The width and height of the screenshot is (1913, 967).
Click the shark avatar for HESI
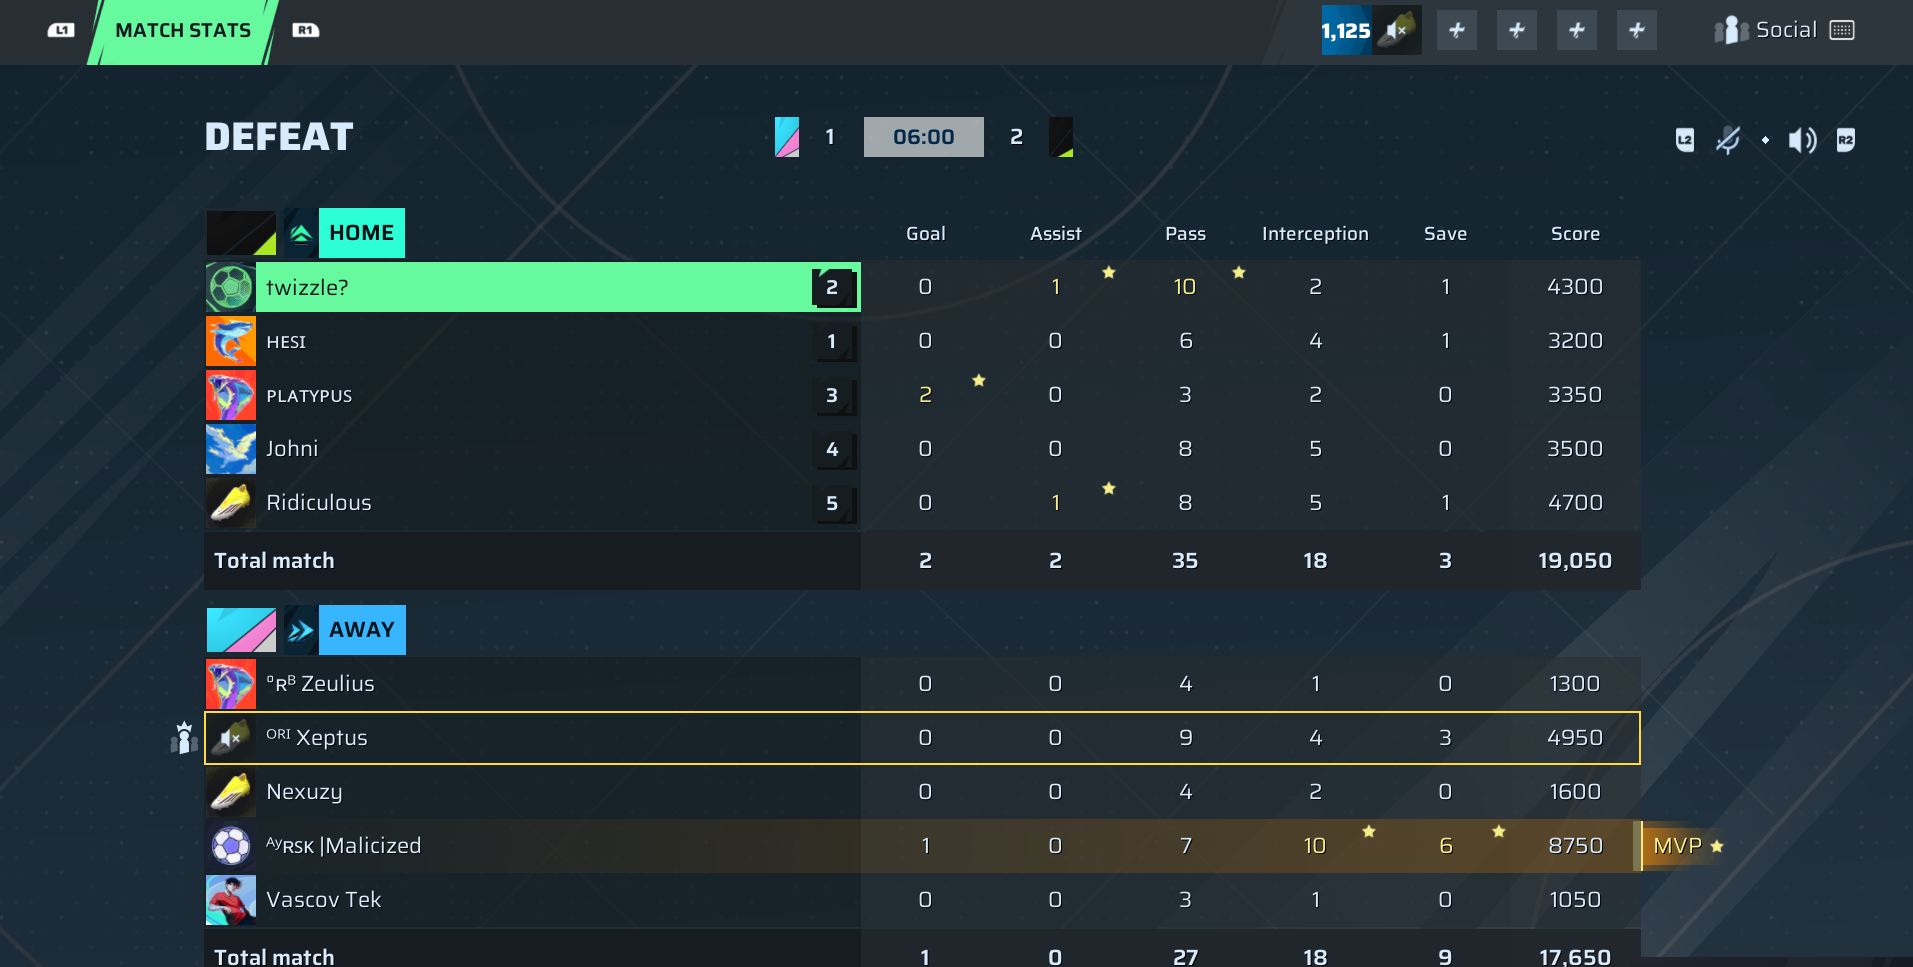click(x=231, y=341)
